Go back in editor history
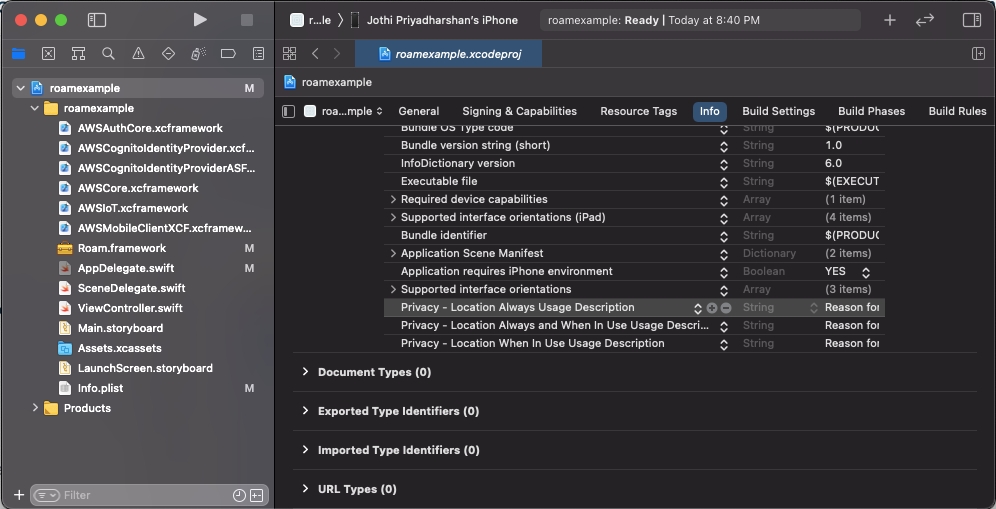 click(x=315, y=54)
